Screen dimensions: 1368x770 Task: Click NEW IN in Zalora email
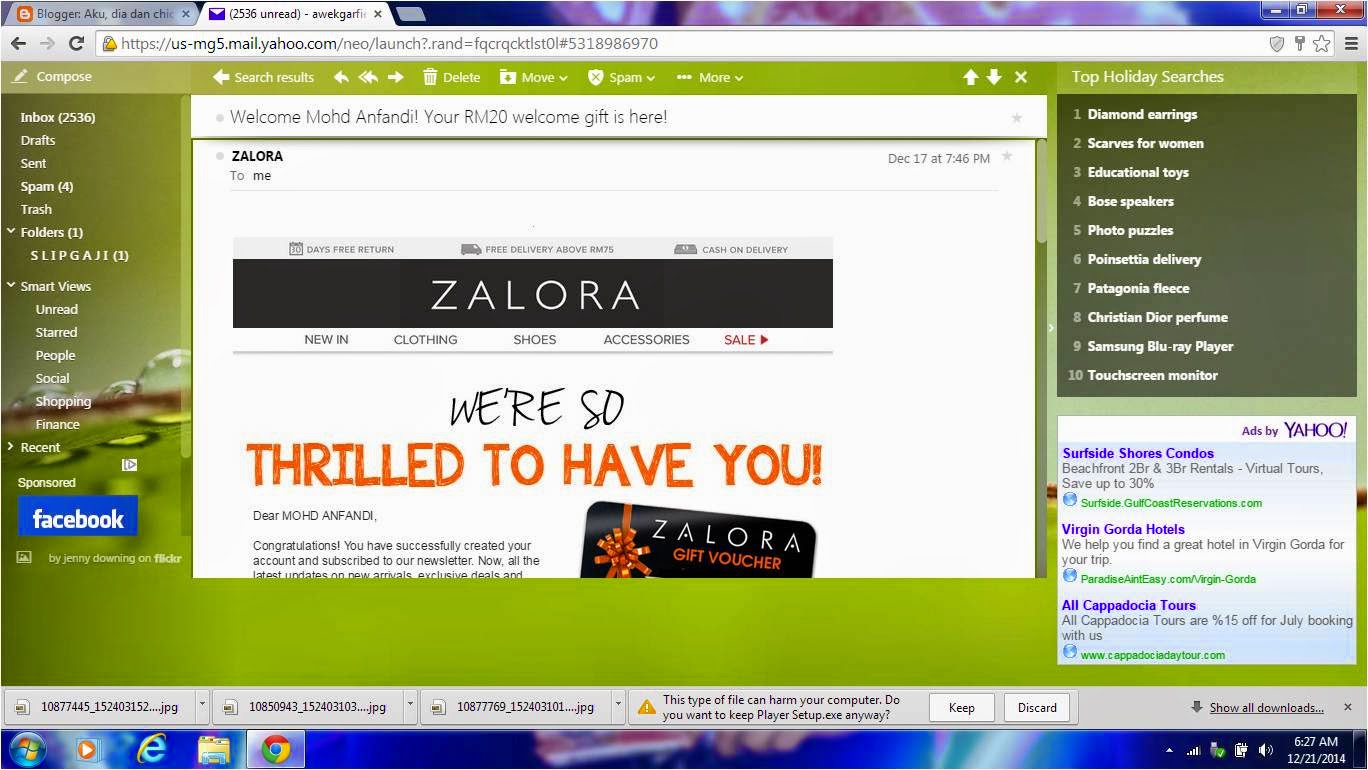326,340
